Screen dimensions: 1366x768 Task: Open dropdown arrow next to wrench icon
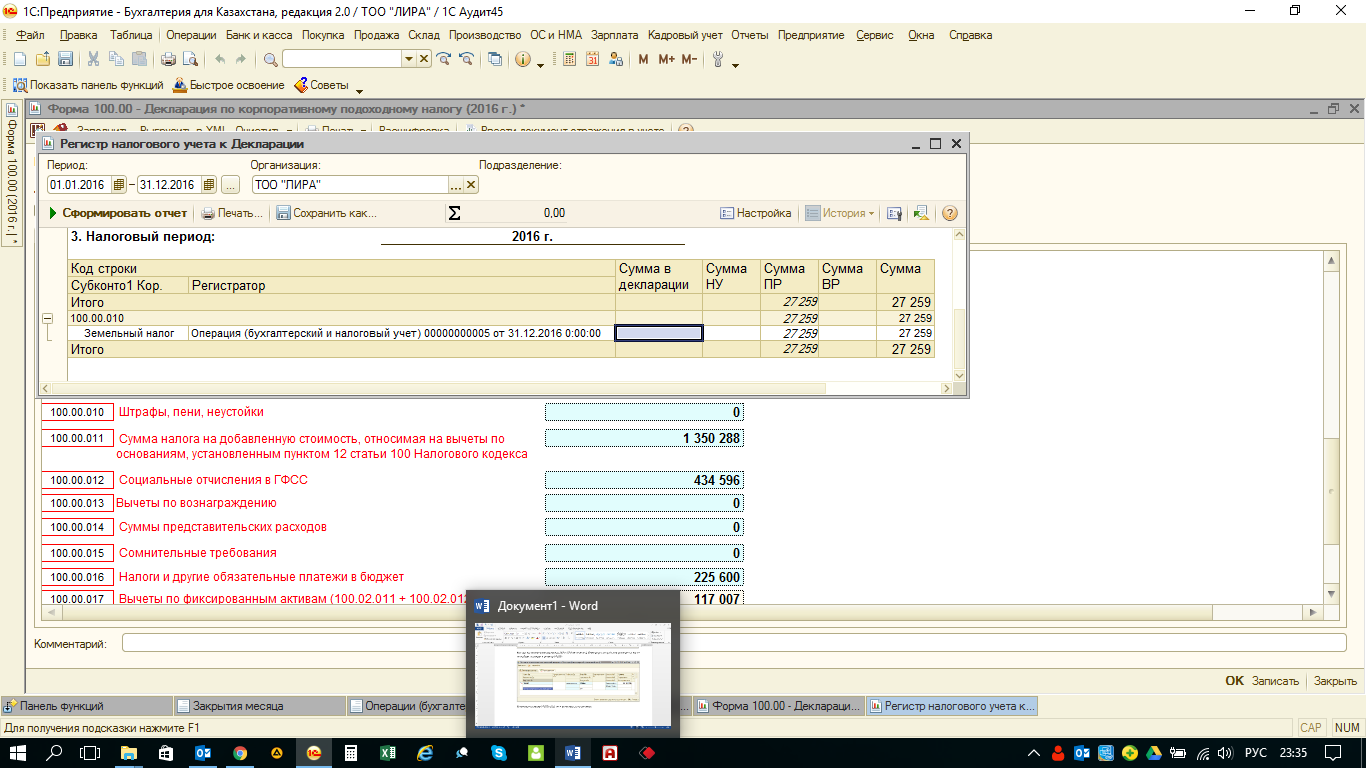click(735, 64)
